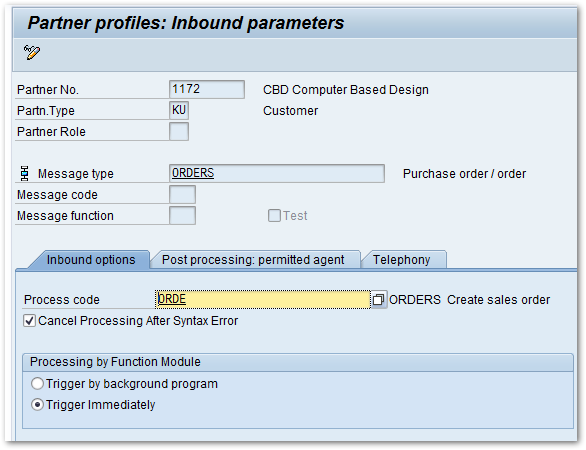Click the Process code input field
The height and width of the screenshot is (450, 586).
pos(263,299)
